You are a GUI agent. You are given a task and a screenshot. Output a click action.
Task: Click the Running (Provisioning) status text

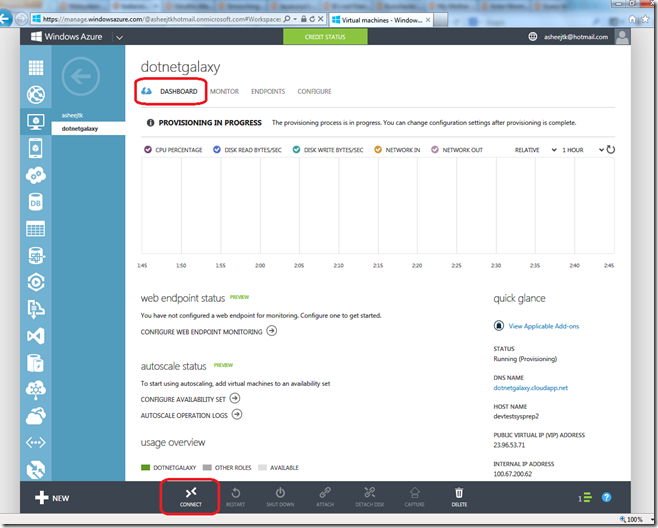(x=525, y=359)
